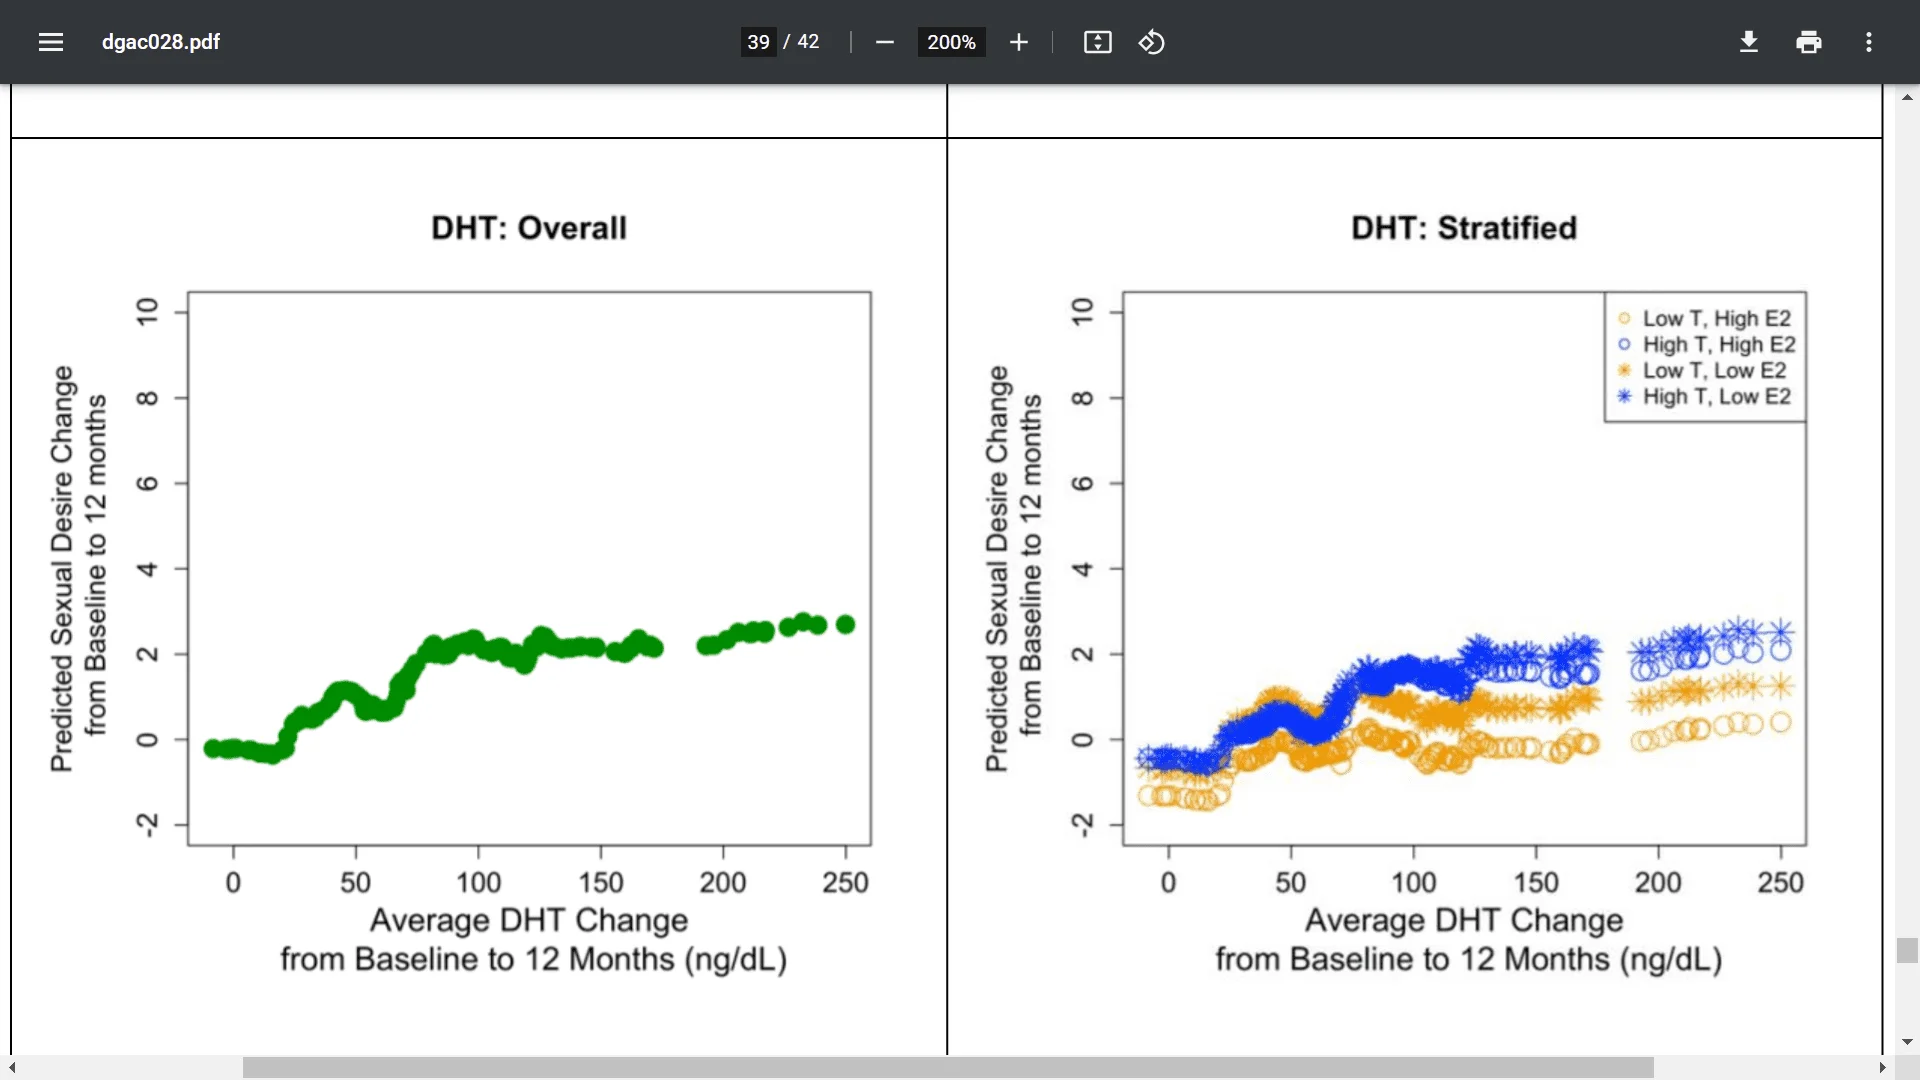Click the total page count 42
The height and width of the screenshot is (1080, 1920).
[x=808, y=42]
